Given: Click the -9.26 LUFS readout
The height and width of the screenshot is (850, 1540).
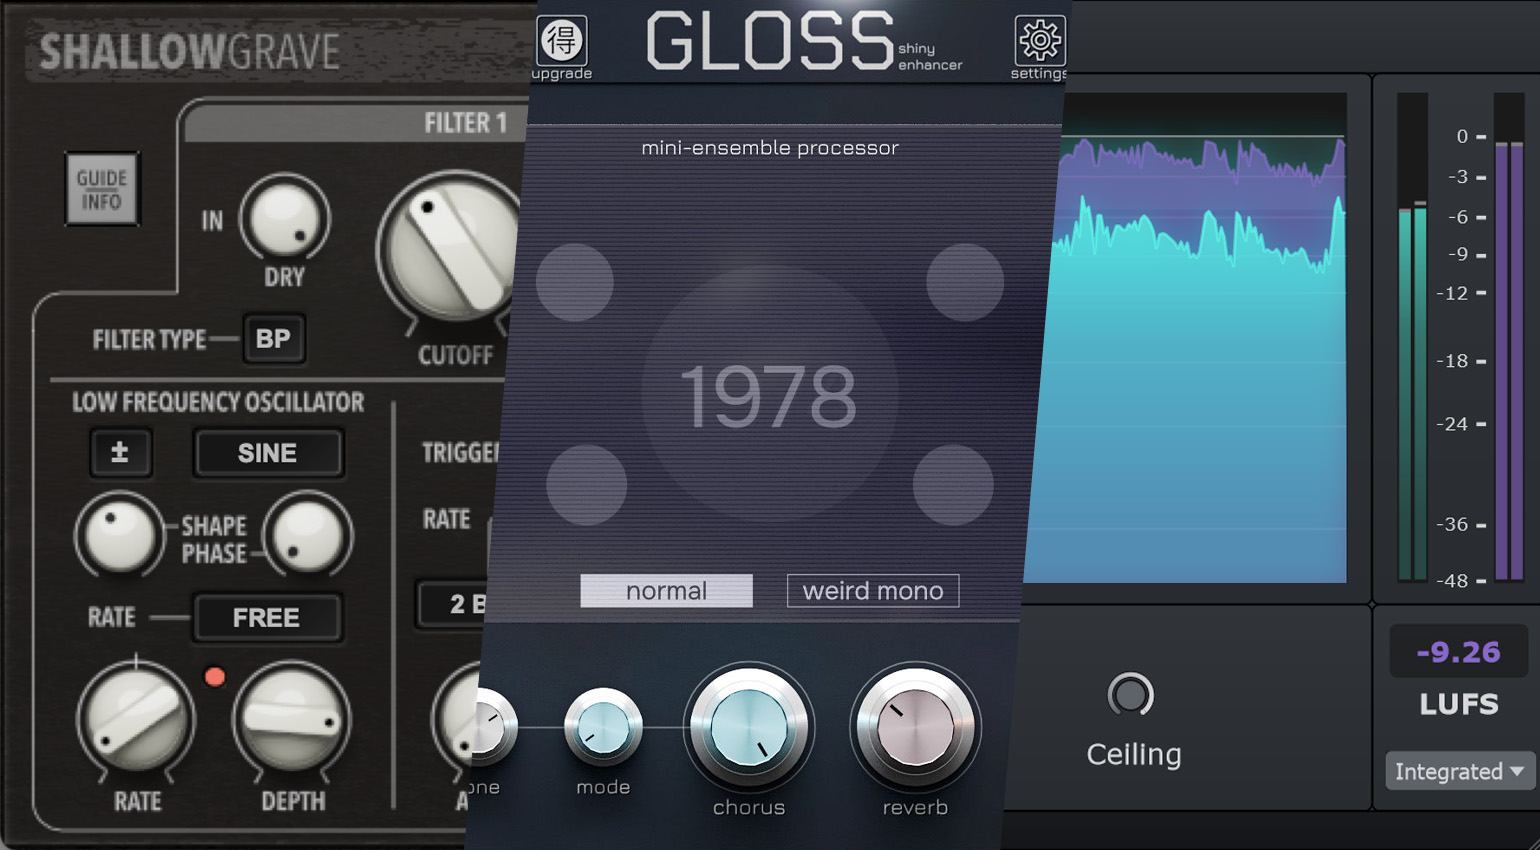Looking at the screenshot, I should pyautogui.click(x=1458, y=652).
